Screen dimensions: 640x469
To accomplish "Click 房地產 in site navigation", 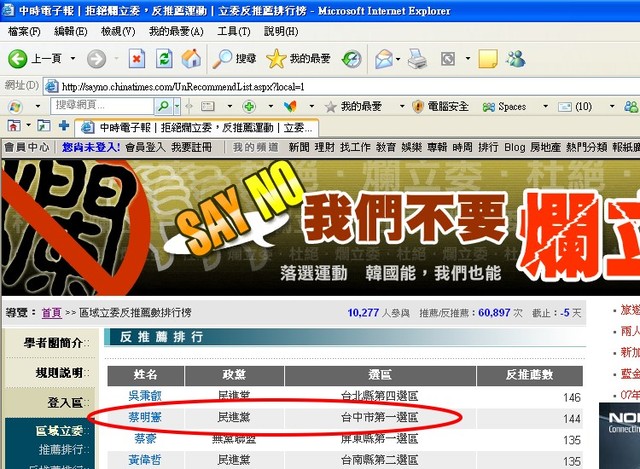I will [545, 147].
